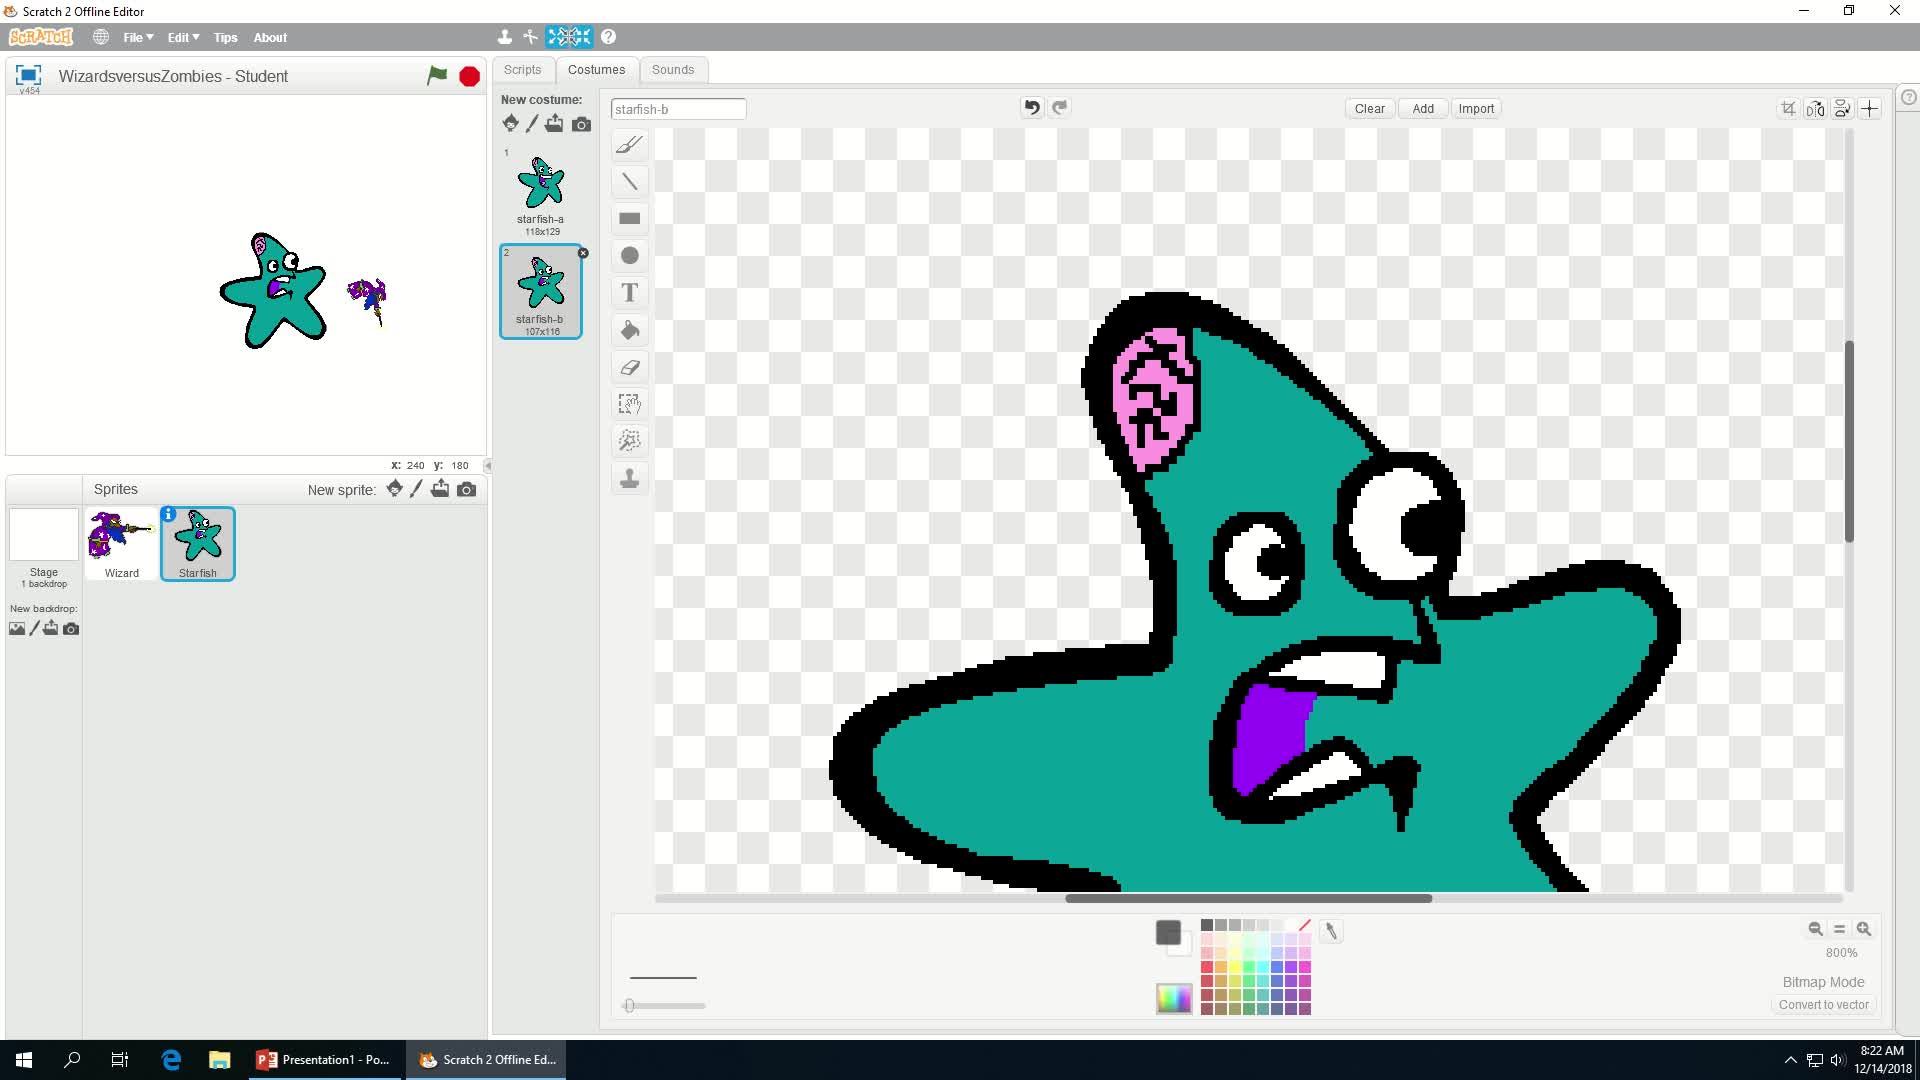Image resolution: width=1920 pixels, height=1080 pixels.
Task: Upload costume from file
Action: 554,123
